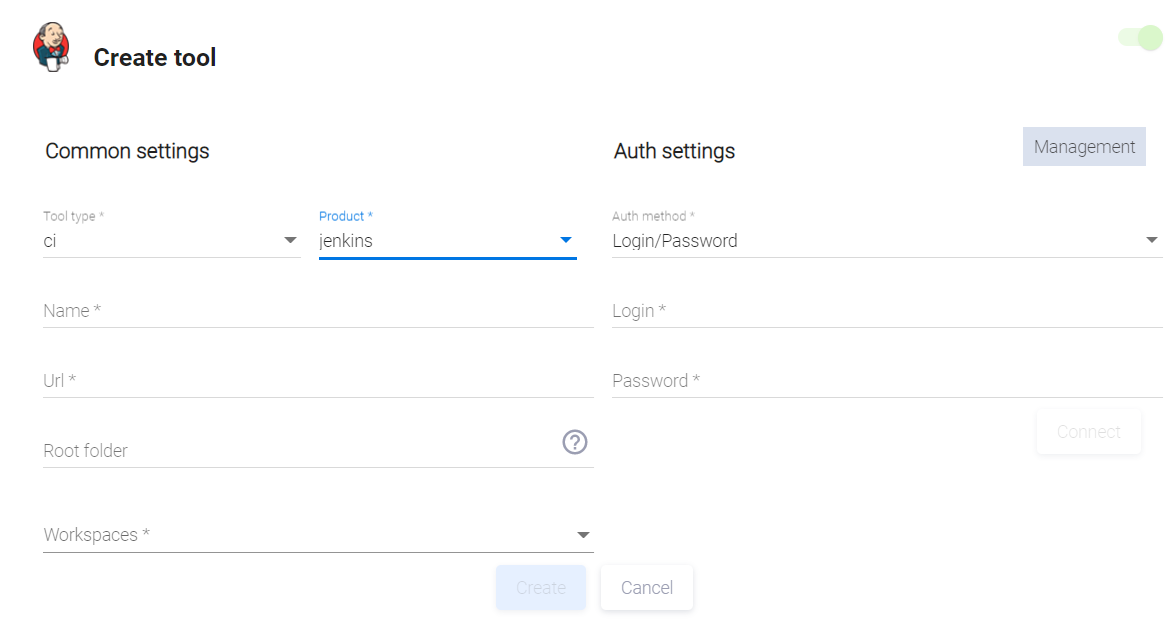Click the Product field label

[x=345, y=216]
